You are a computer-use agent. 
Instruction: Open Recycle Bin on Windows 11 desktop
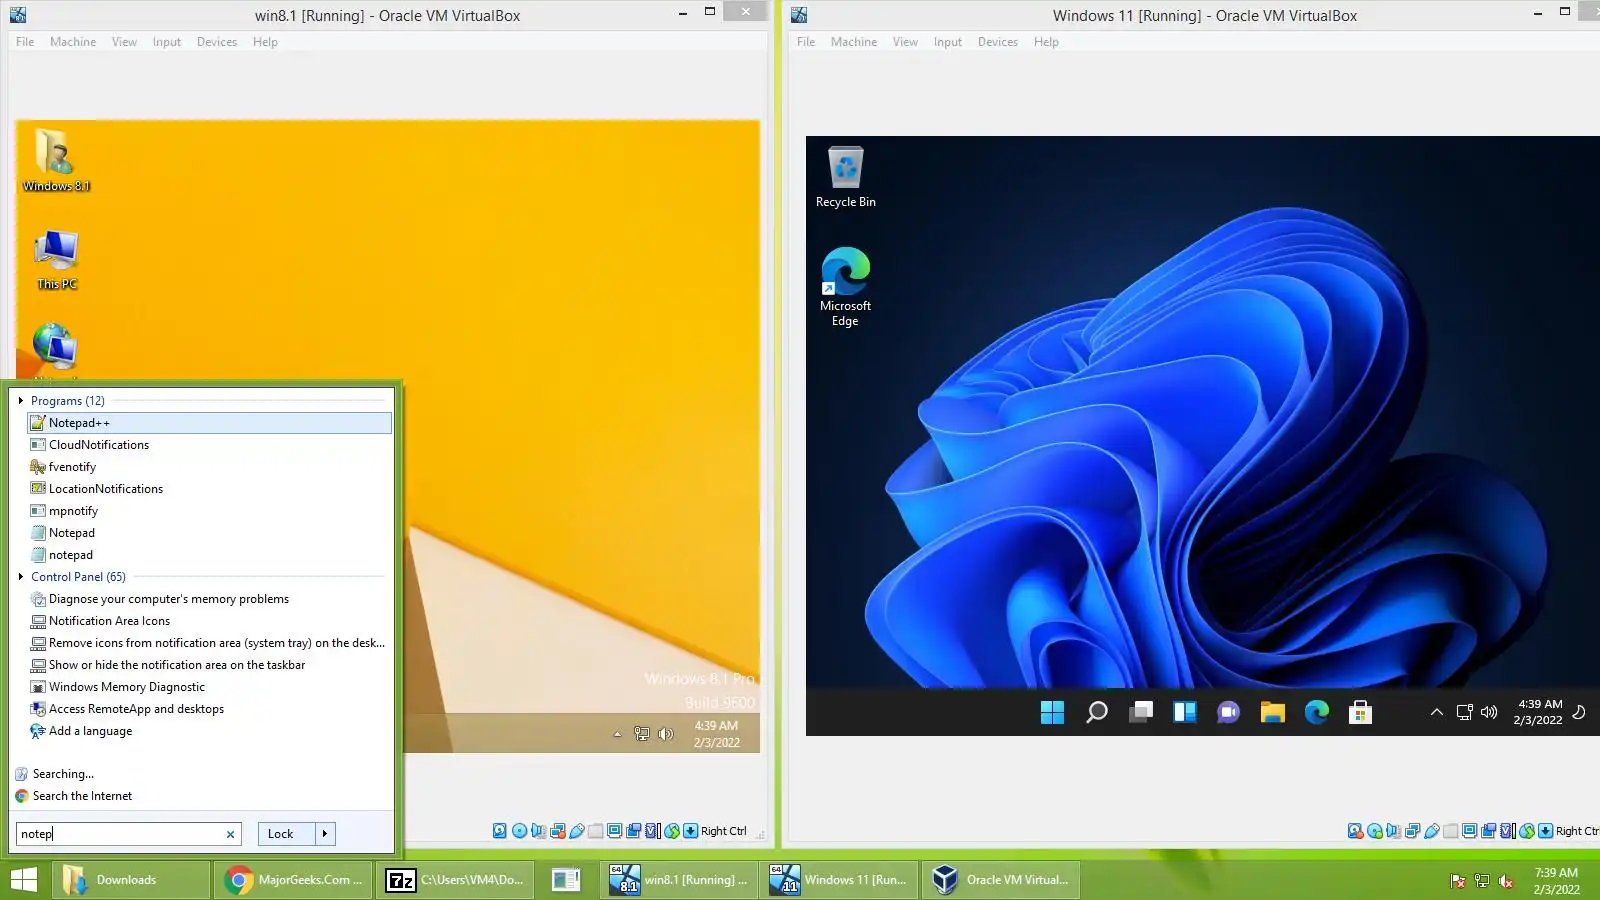[845, 177]
